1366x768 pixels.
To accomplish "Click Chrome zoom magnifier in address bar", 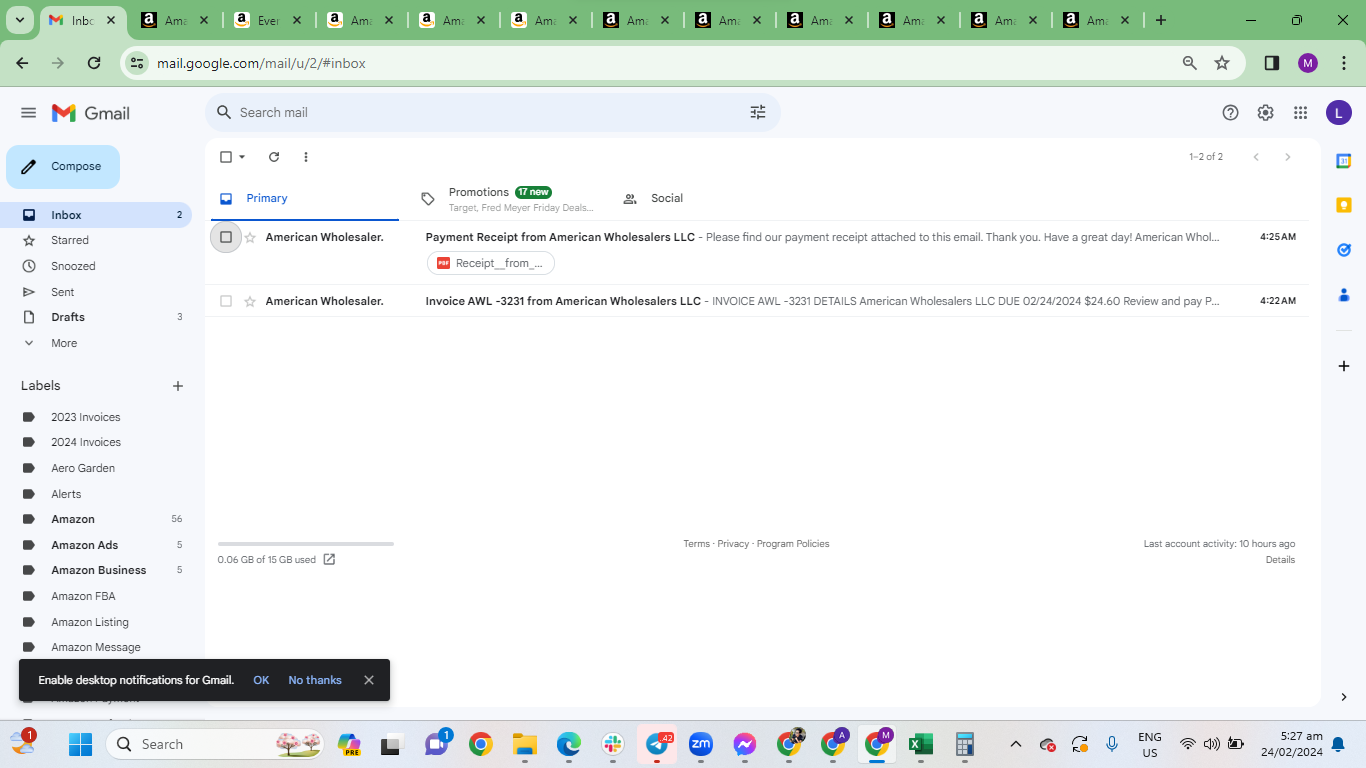I will point(1190,63).
